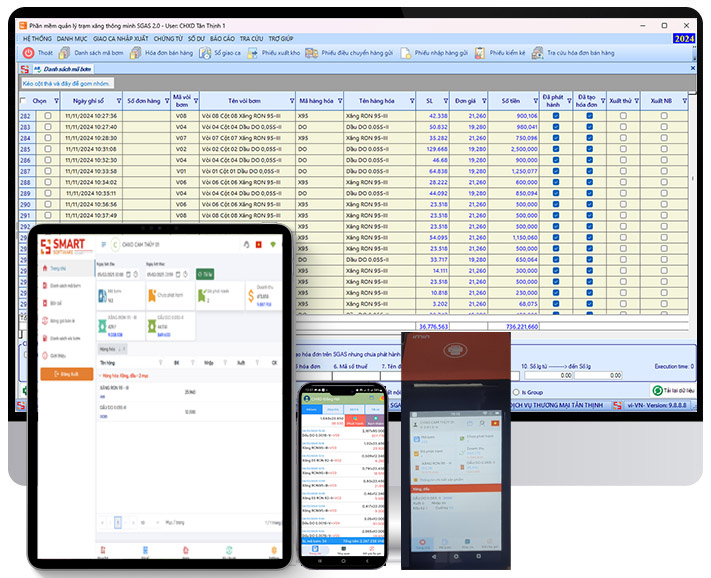Screen dimensions: 711x578
Task: Open the GIAO CA NHẬP XUẤT menu
Action: (x=121, y=39)
